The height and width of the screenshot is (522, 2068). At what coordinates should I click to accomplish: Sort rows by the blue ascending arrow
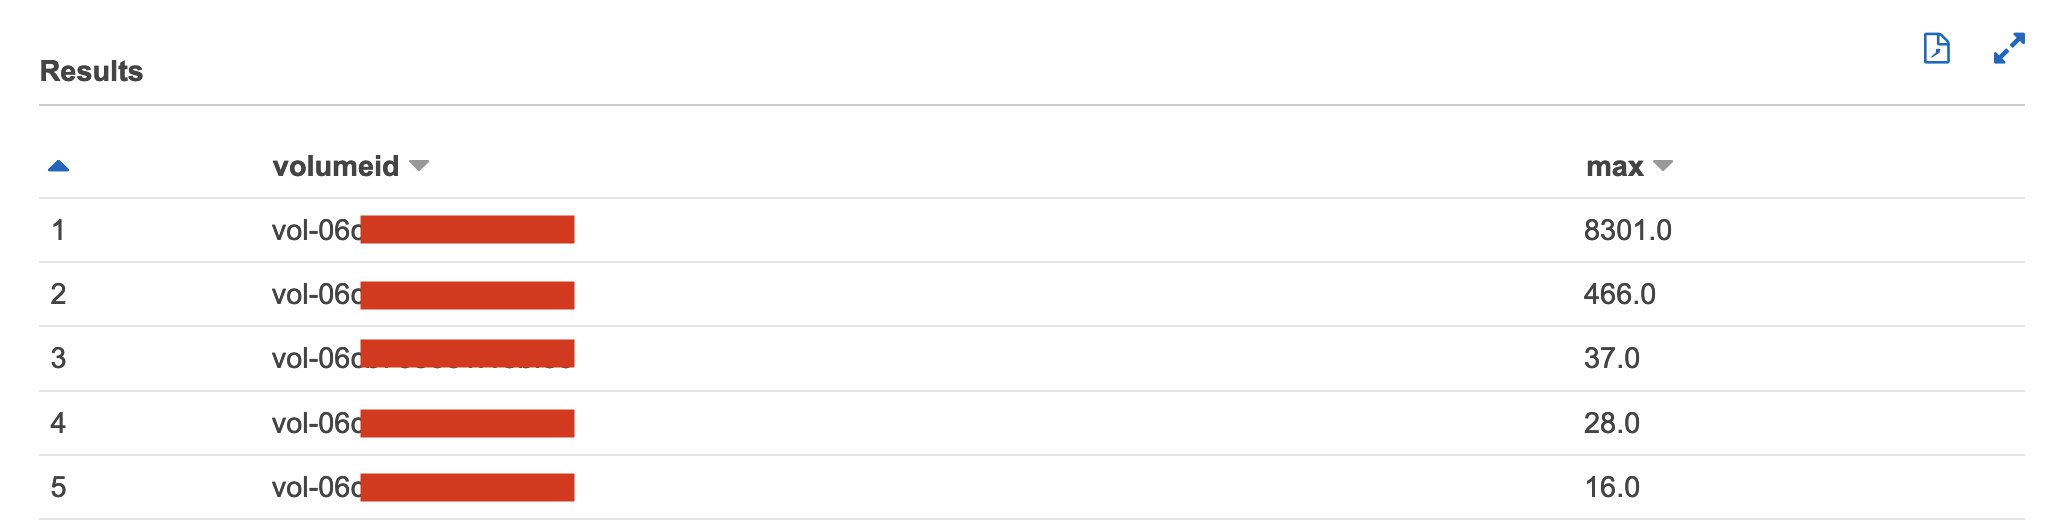pyautogui.click(x=58, y=166)
